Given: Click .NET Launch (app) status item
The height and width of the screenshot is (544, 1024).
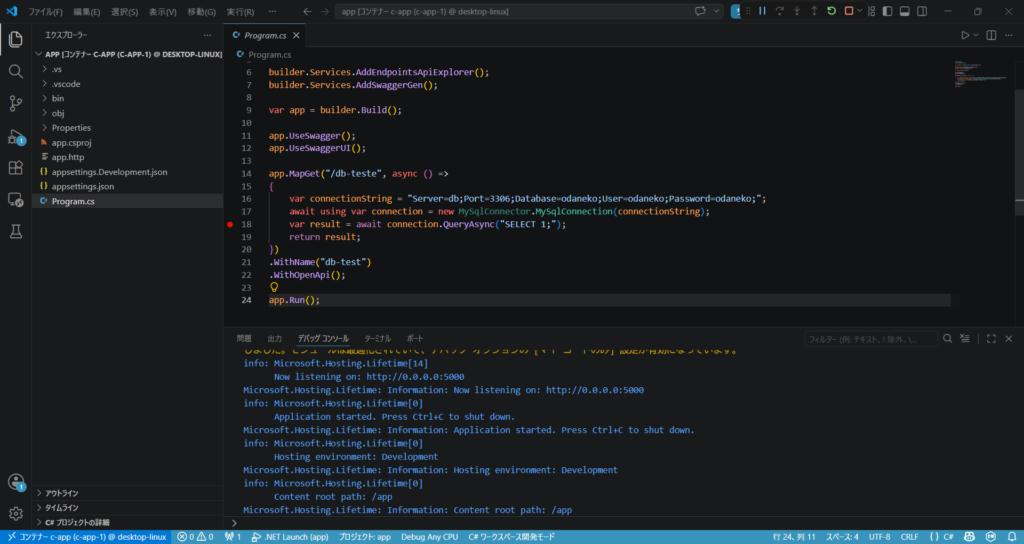Looking at the screenshot, I should click(291, 537).
